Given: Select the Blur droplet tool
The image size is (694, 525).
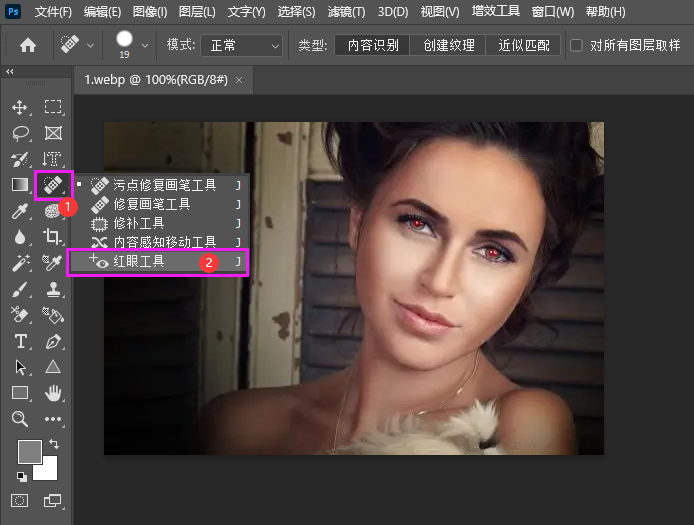Looking at the screenshot, I should 19,237.
